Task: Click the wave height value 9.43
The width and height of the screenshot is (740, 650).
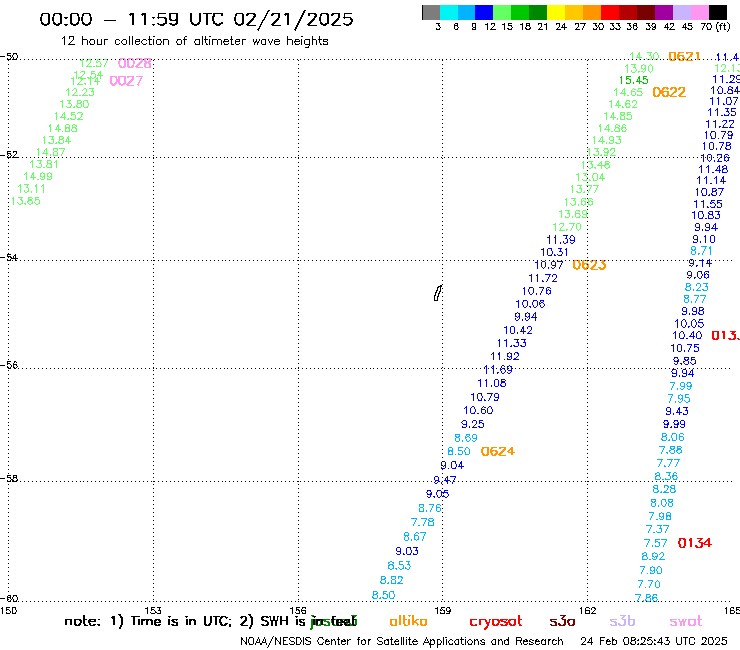Action: coord(677,411)
